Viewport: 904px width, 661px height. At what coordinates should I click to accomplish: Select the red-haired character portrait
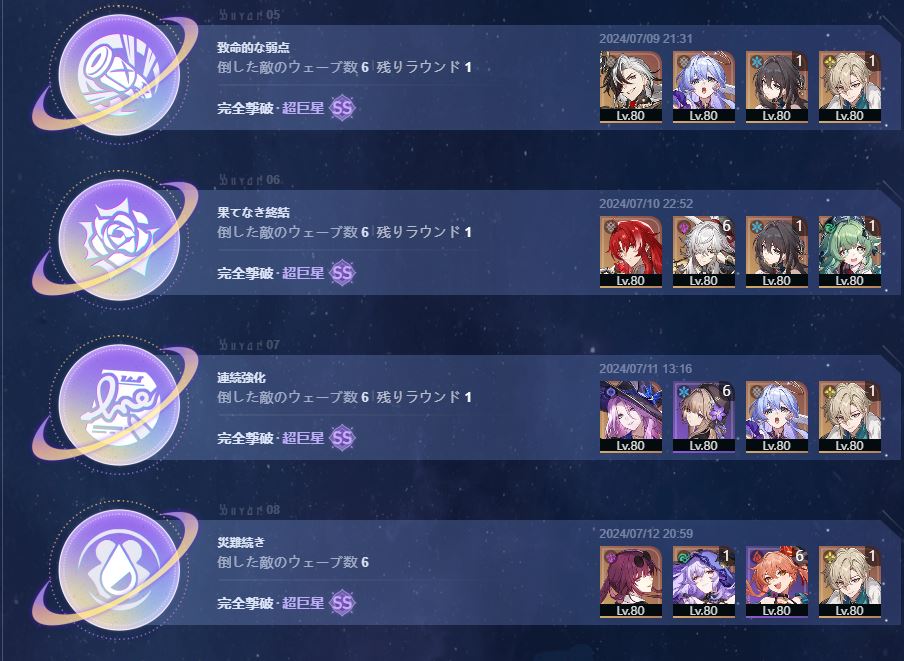click(631, 252)
